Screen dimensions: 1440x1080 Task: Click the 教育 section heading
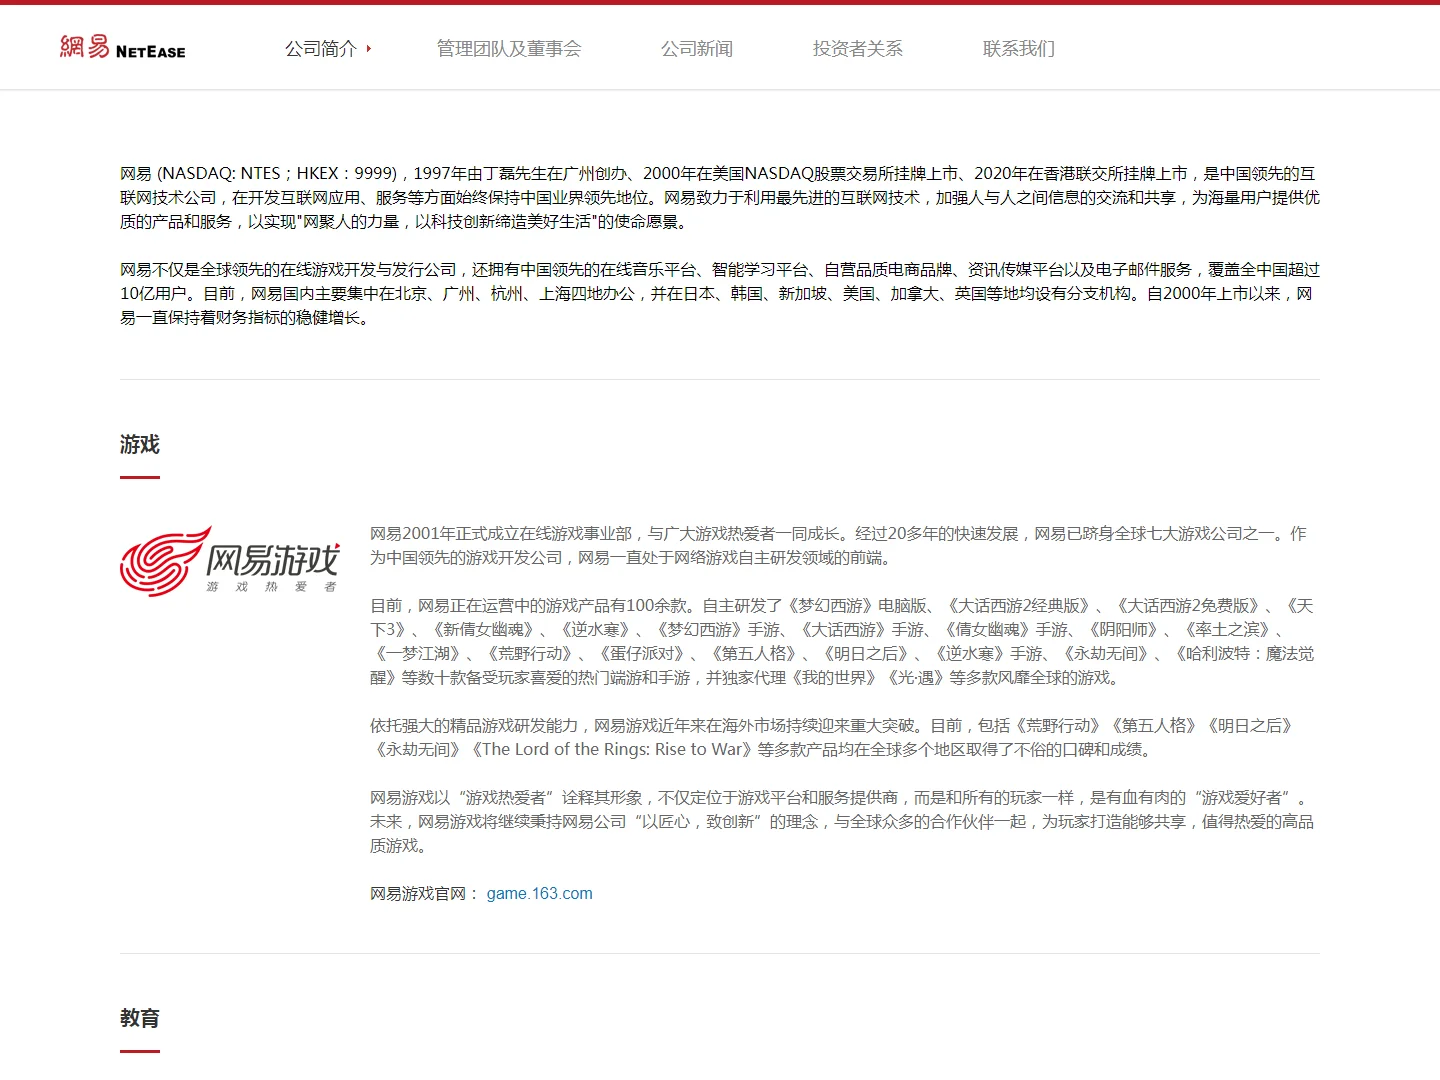tap(140, 1018)
